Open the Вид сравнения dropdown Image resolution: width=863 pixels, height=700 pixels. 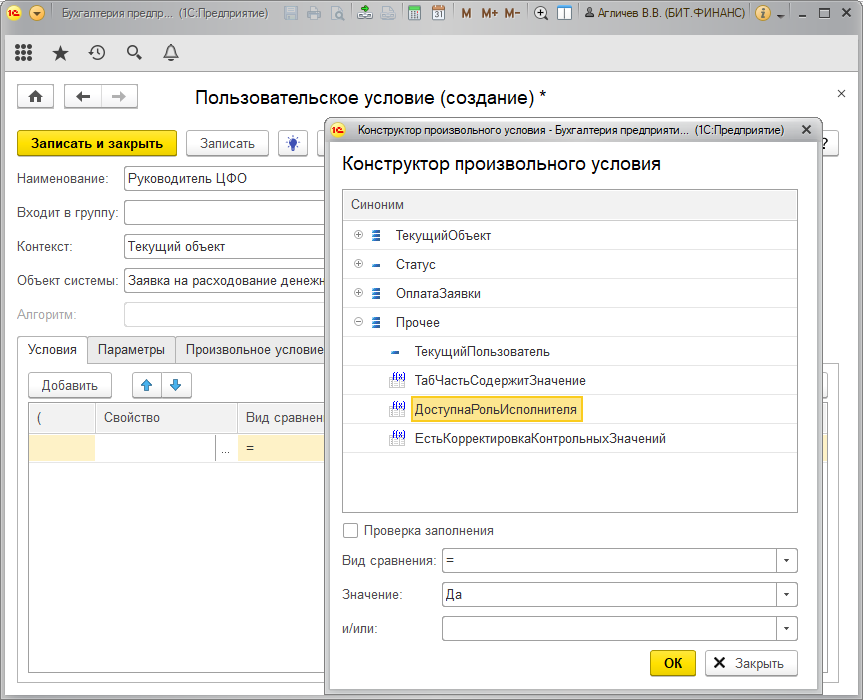pyautogui.click(x=787, y=561)
